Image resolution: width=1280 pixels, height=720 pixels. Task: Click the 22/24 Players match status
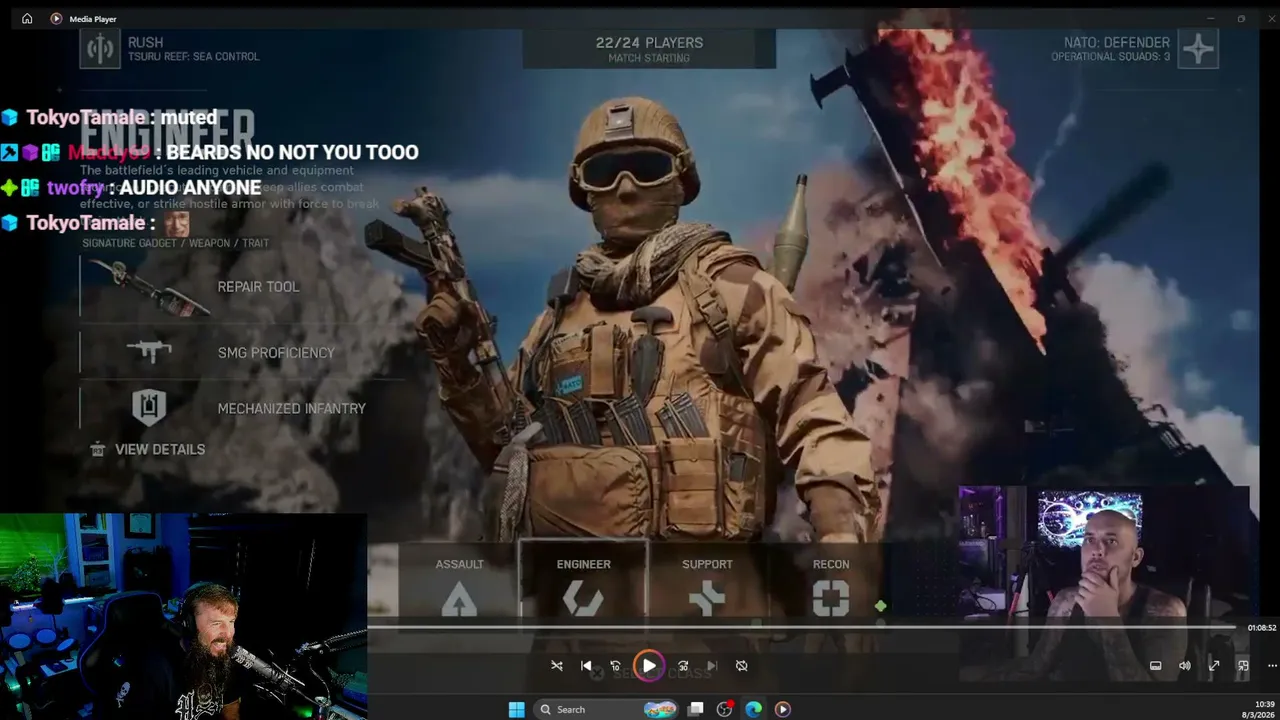point(649,49)
